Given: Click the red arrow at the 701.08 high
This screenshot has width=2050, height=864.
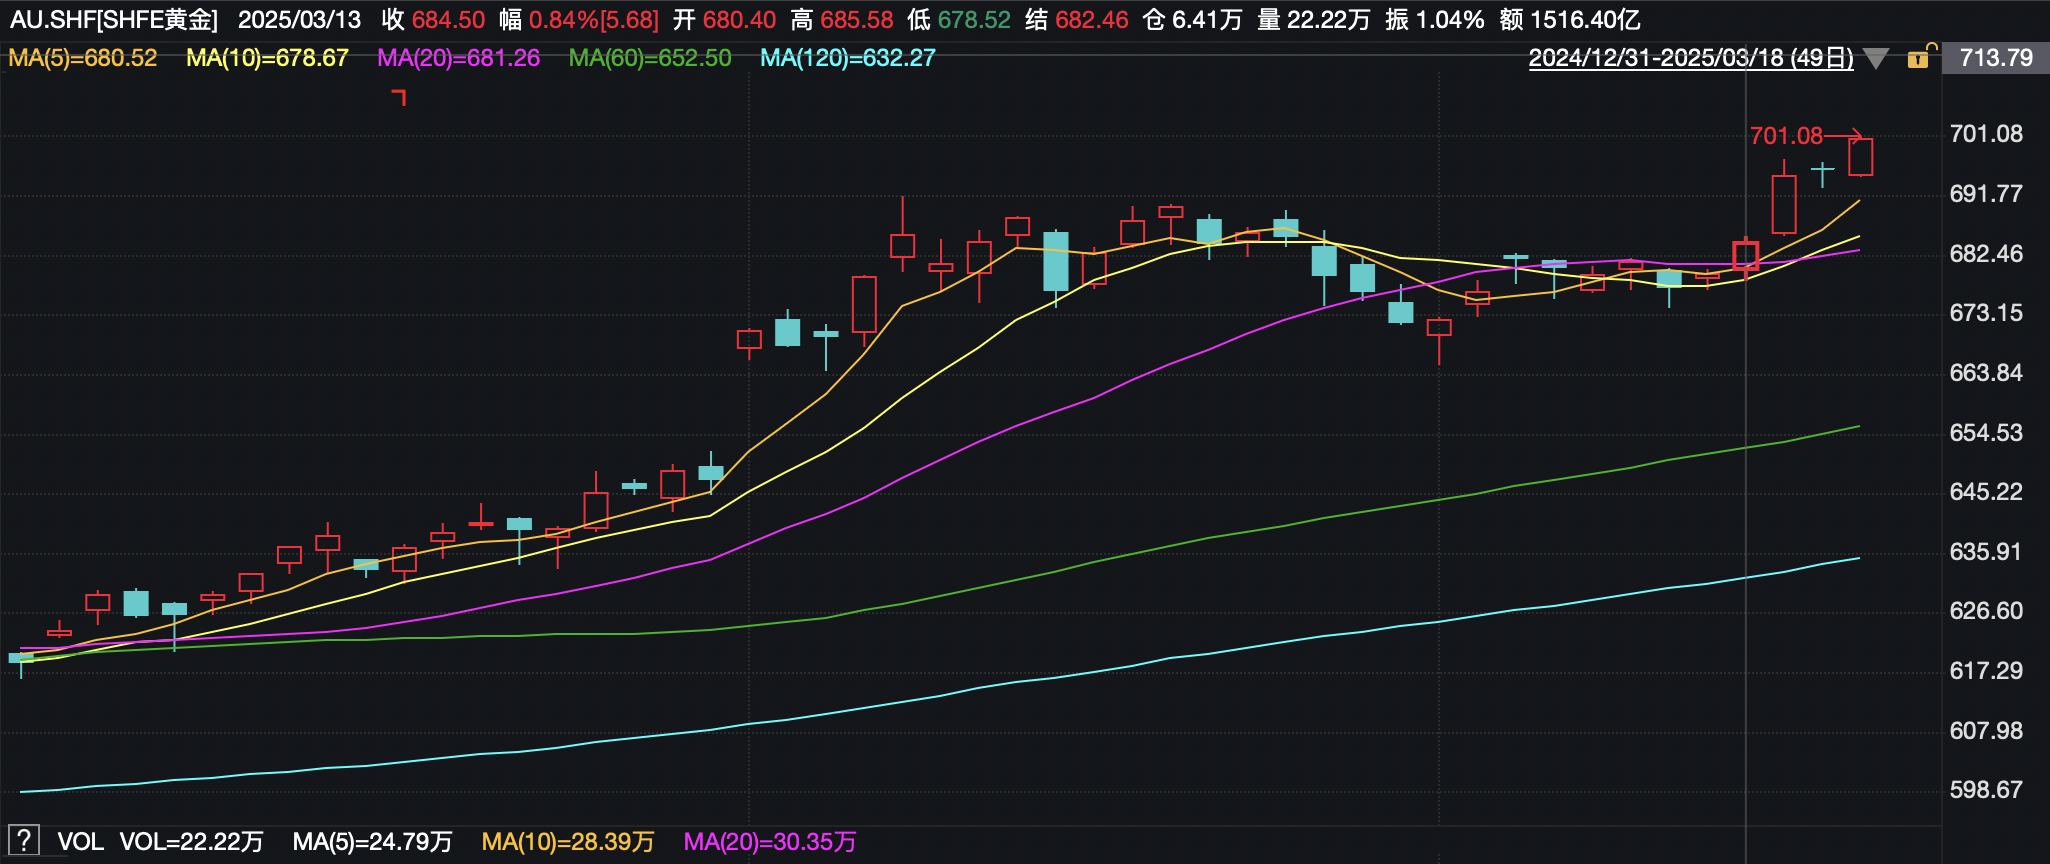Looking at the screenshot, I should coord(1843,135).
